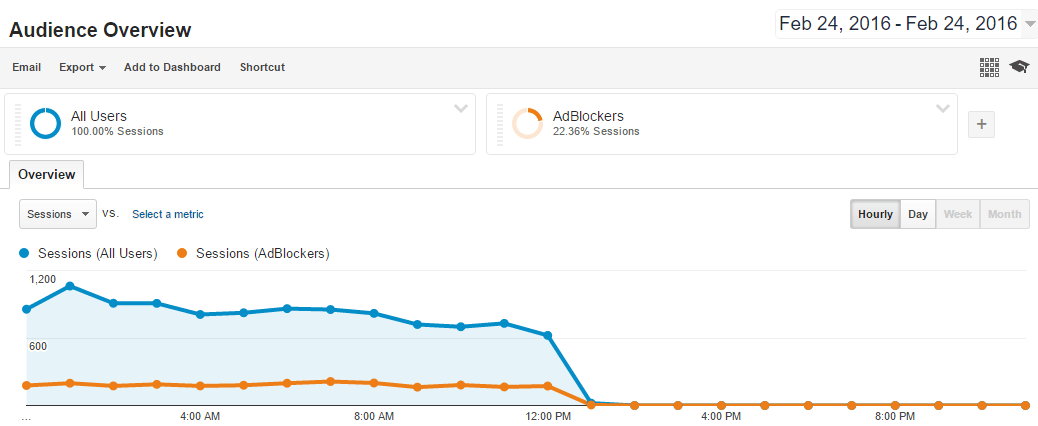Add a new segment with plus button
This screenshot has height=426, width=1038.
pos(981,124)
